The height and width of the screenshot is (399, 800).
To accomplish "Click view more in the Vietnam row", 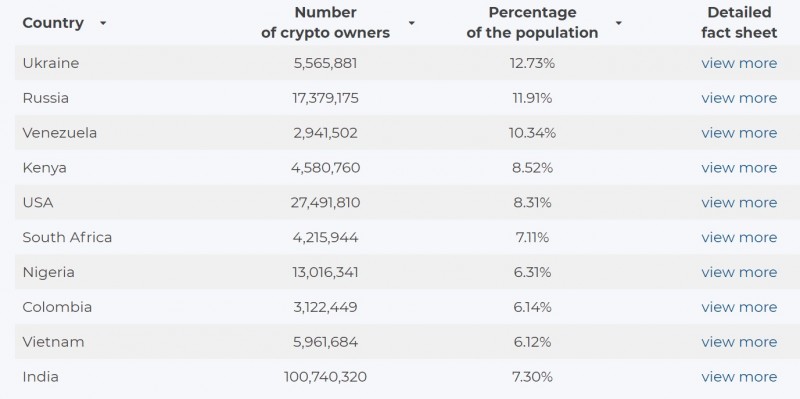I will (x=739, y=342).
